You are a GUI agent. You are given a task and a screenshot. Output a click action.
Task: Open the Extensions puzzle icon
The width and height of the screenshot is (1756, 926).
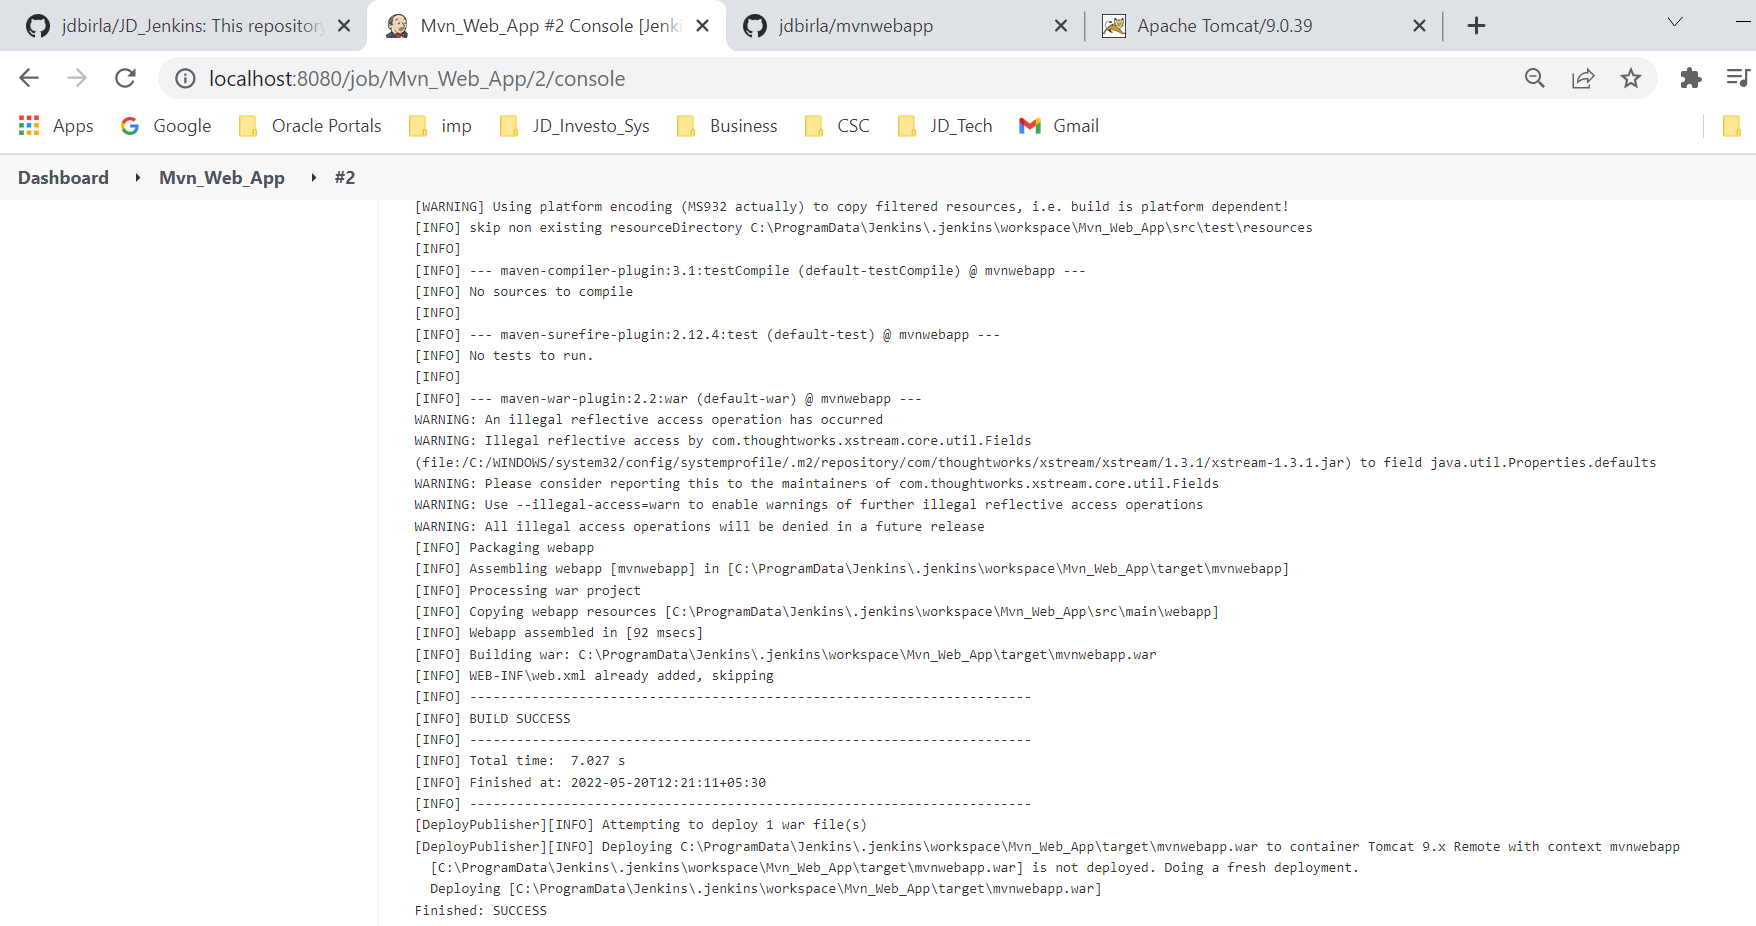click(x=1691, y=78)
